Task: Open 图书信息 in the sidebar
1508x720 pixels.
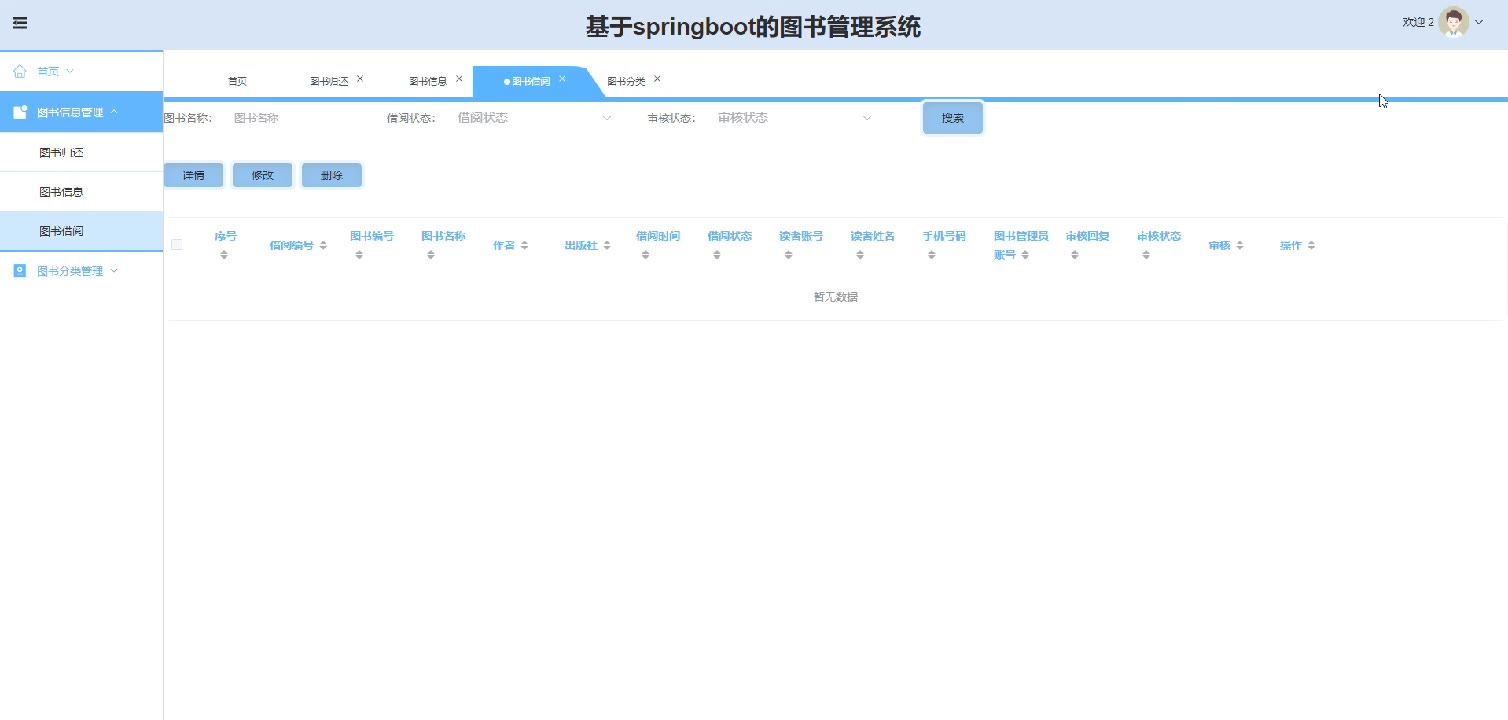Action: [x=82, y=191]
